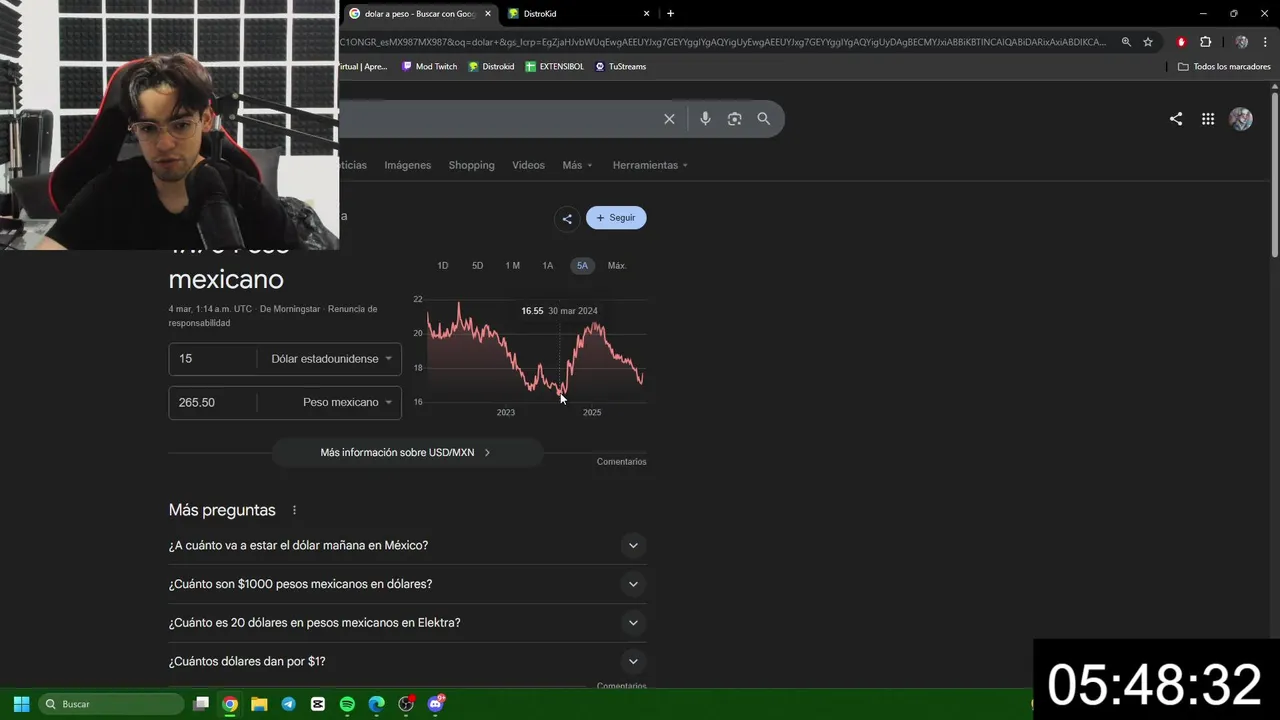The height and width of the screenshot is (720, 1280).
Task: Close the DistroKid tab
Action: pos(646,14)
